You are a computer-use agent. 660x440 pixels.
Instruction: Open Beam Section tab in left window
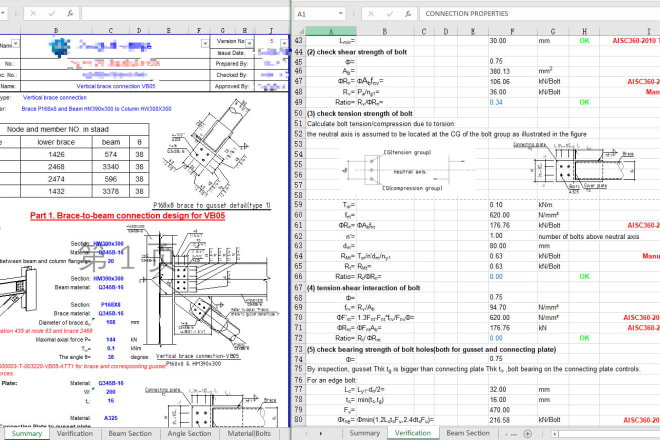click(x=130, y=434)
